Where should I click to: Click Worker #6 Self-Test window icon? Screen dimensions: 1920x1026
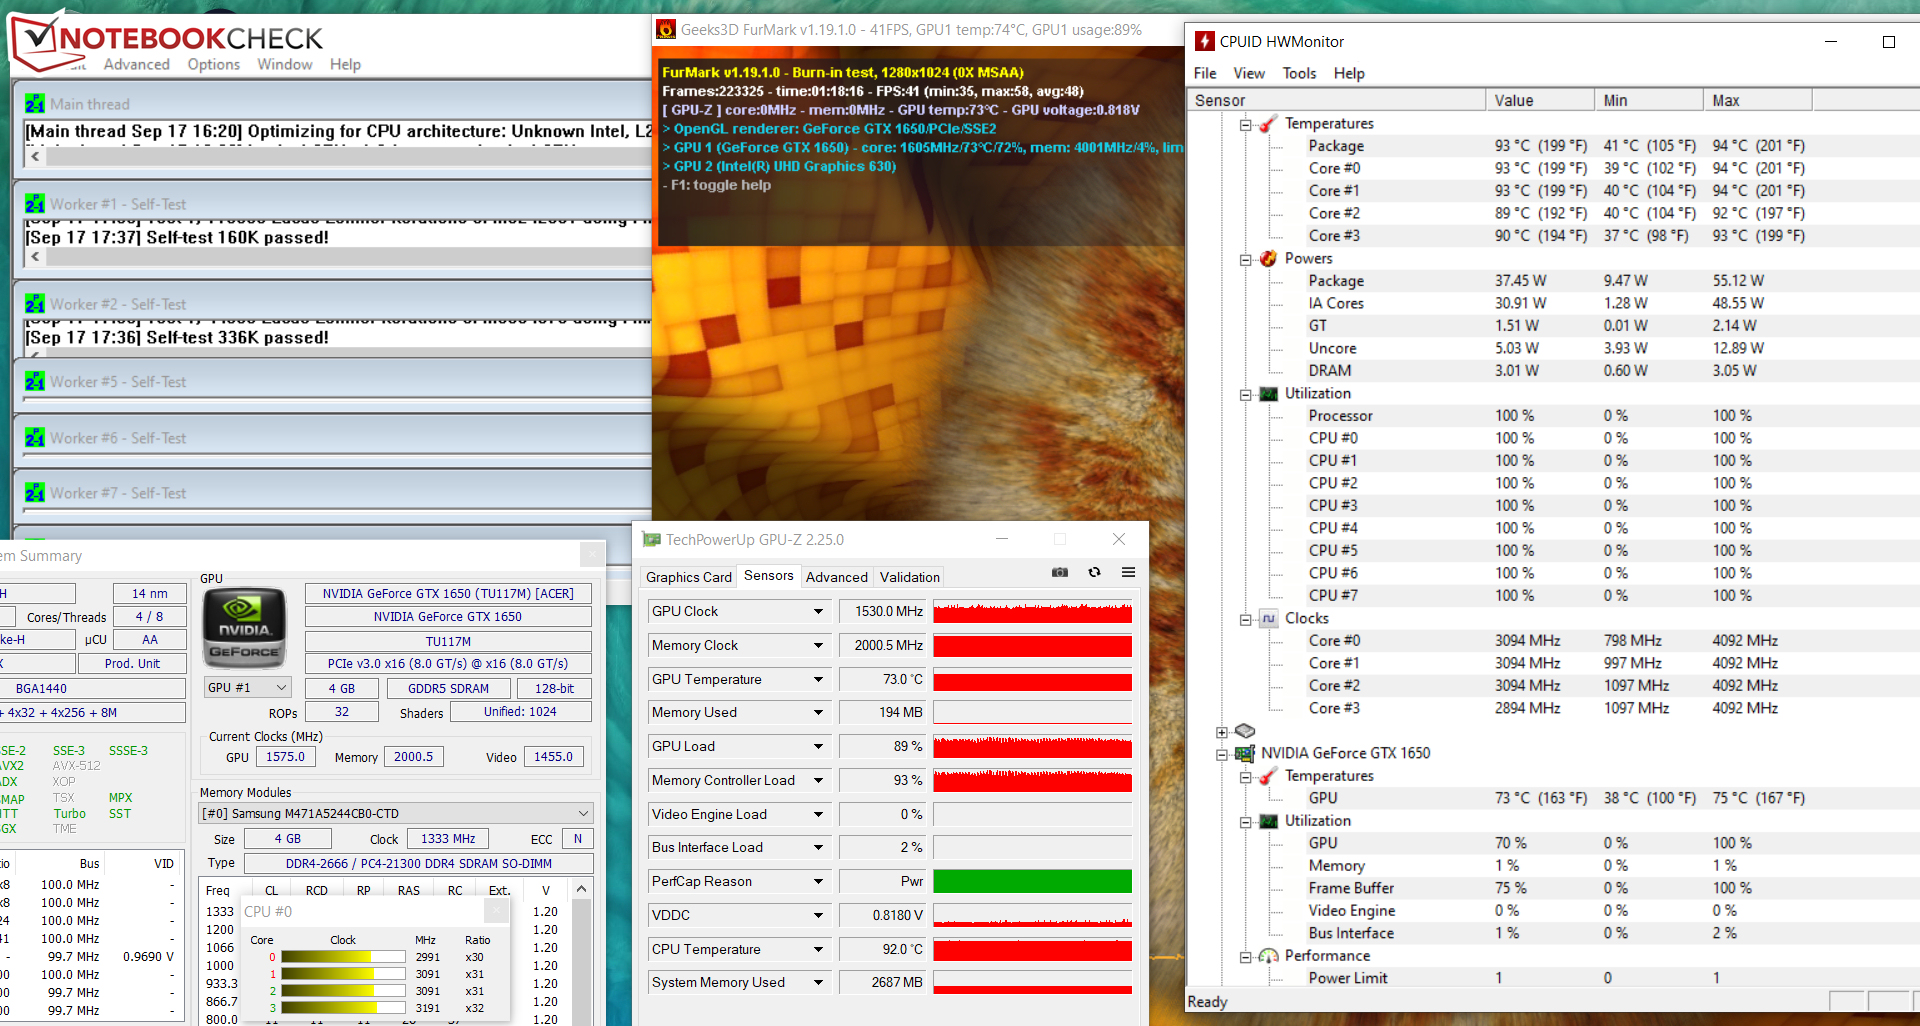click(x=35, y=438)
